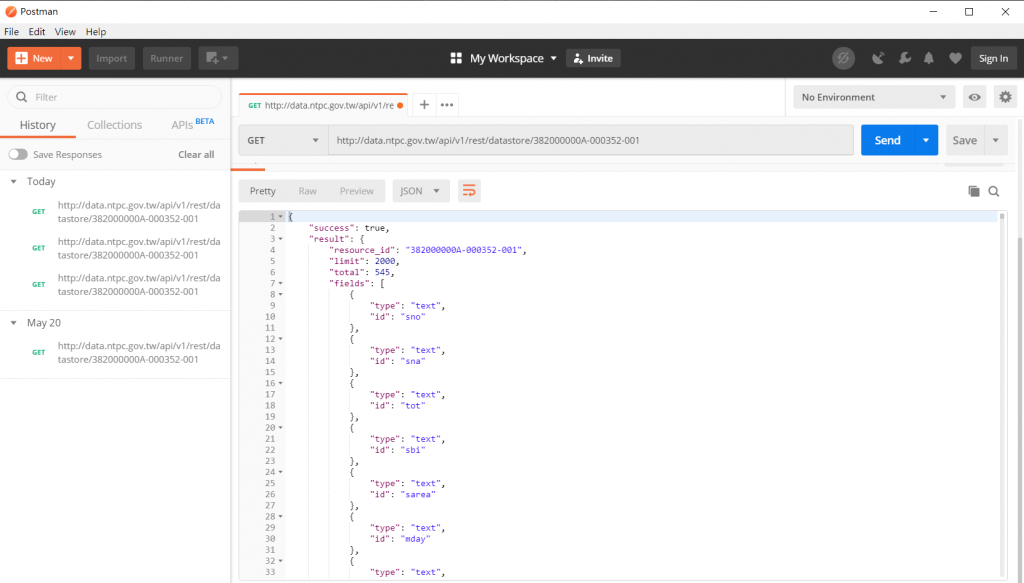Screen dimensions: 1024x583
Task: Open the Send dropdown arrow
Action: coord(925,140)
